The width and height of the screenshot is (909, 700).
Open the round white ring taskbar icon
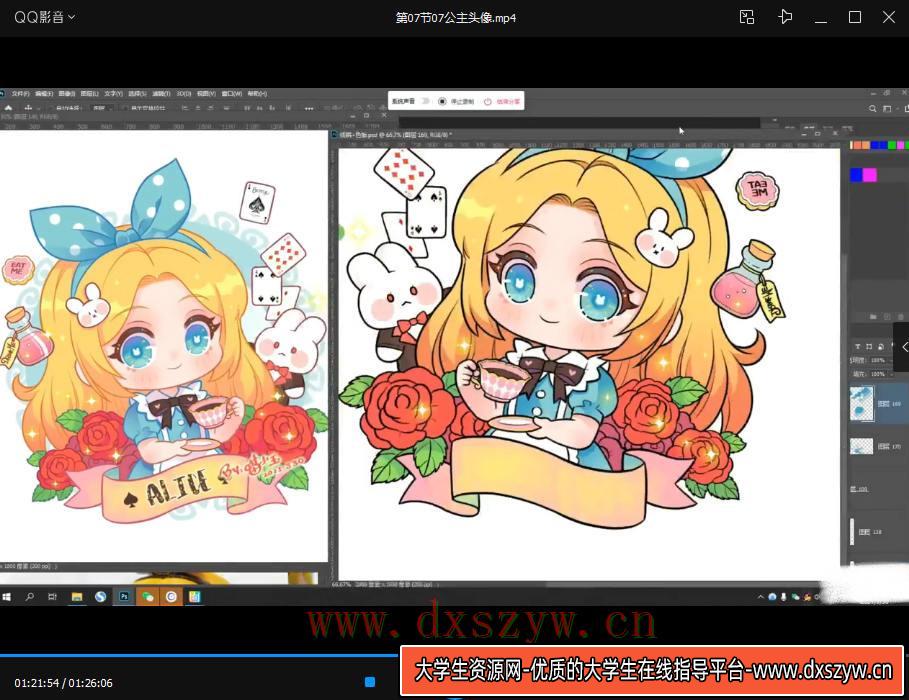click(171, 596)
